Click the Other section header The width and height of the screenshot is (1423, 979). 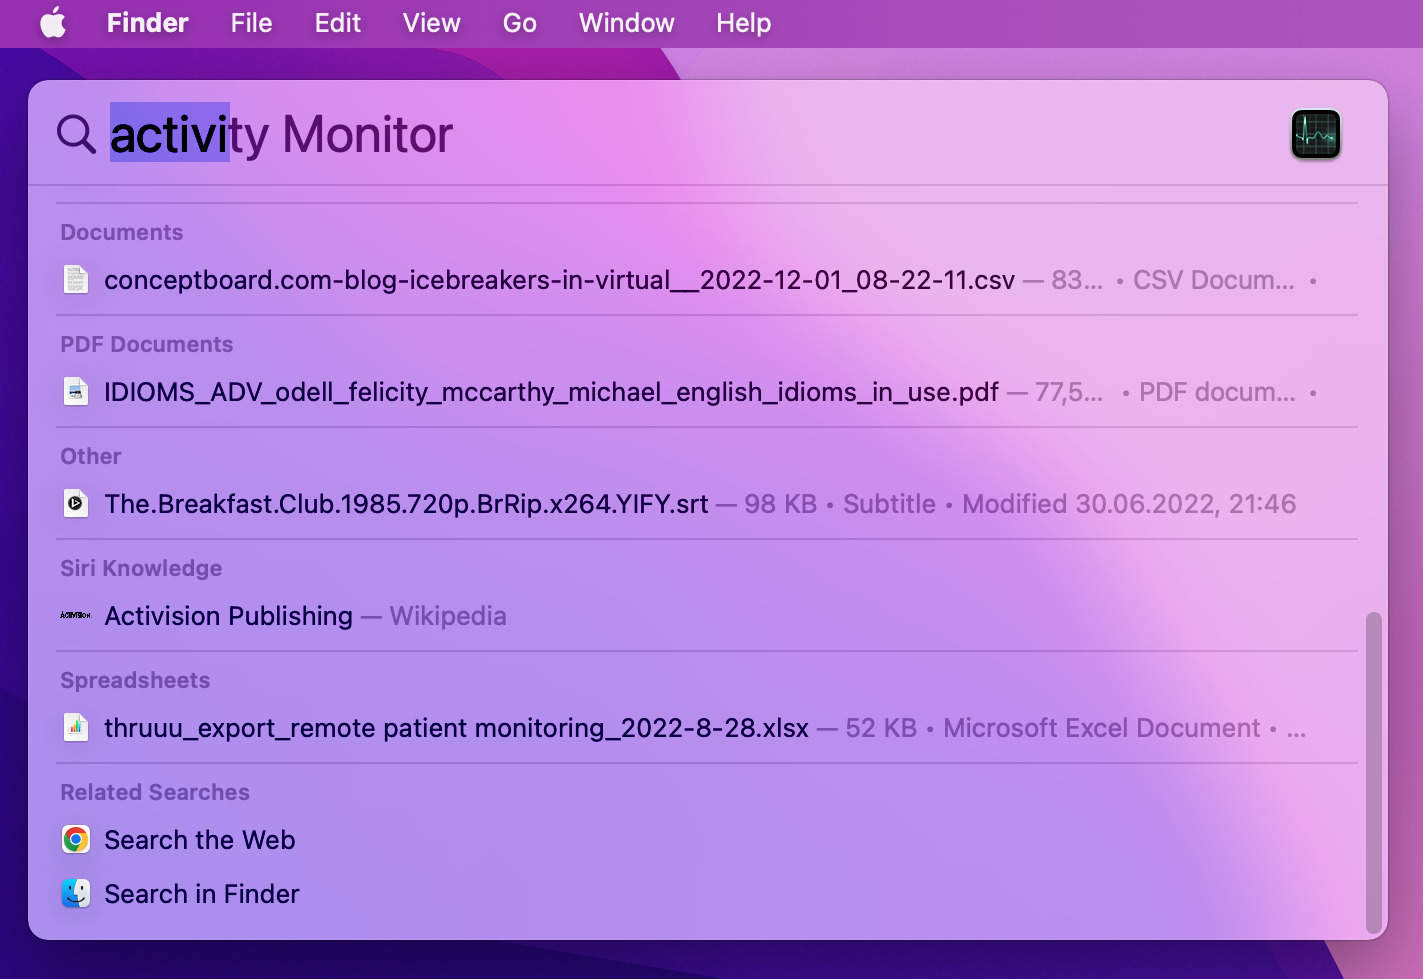91,456
